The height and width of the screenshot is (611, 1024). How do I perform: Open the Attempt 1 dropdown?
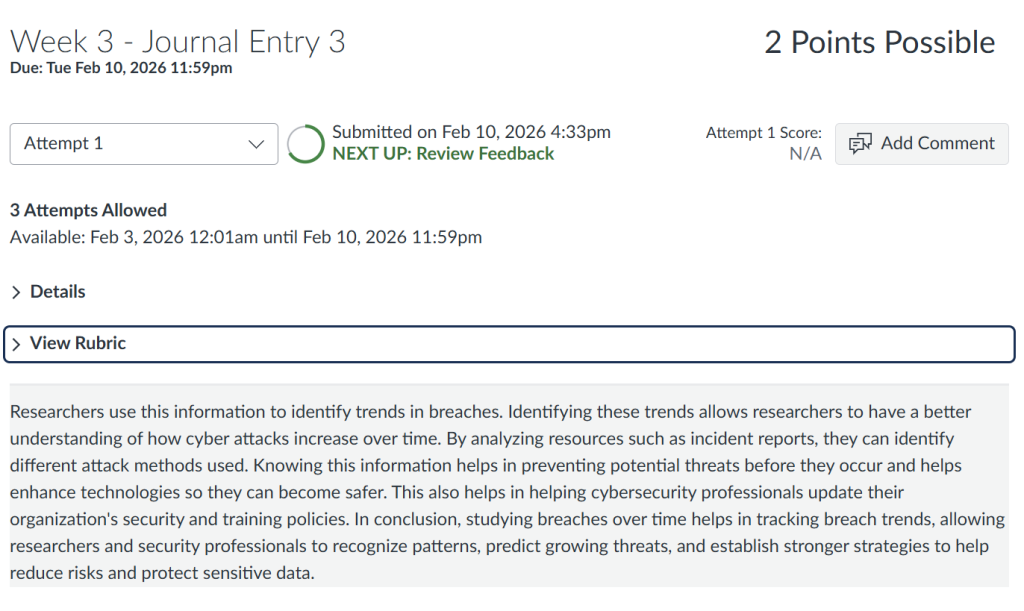point(144,144)
